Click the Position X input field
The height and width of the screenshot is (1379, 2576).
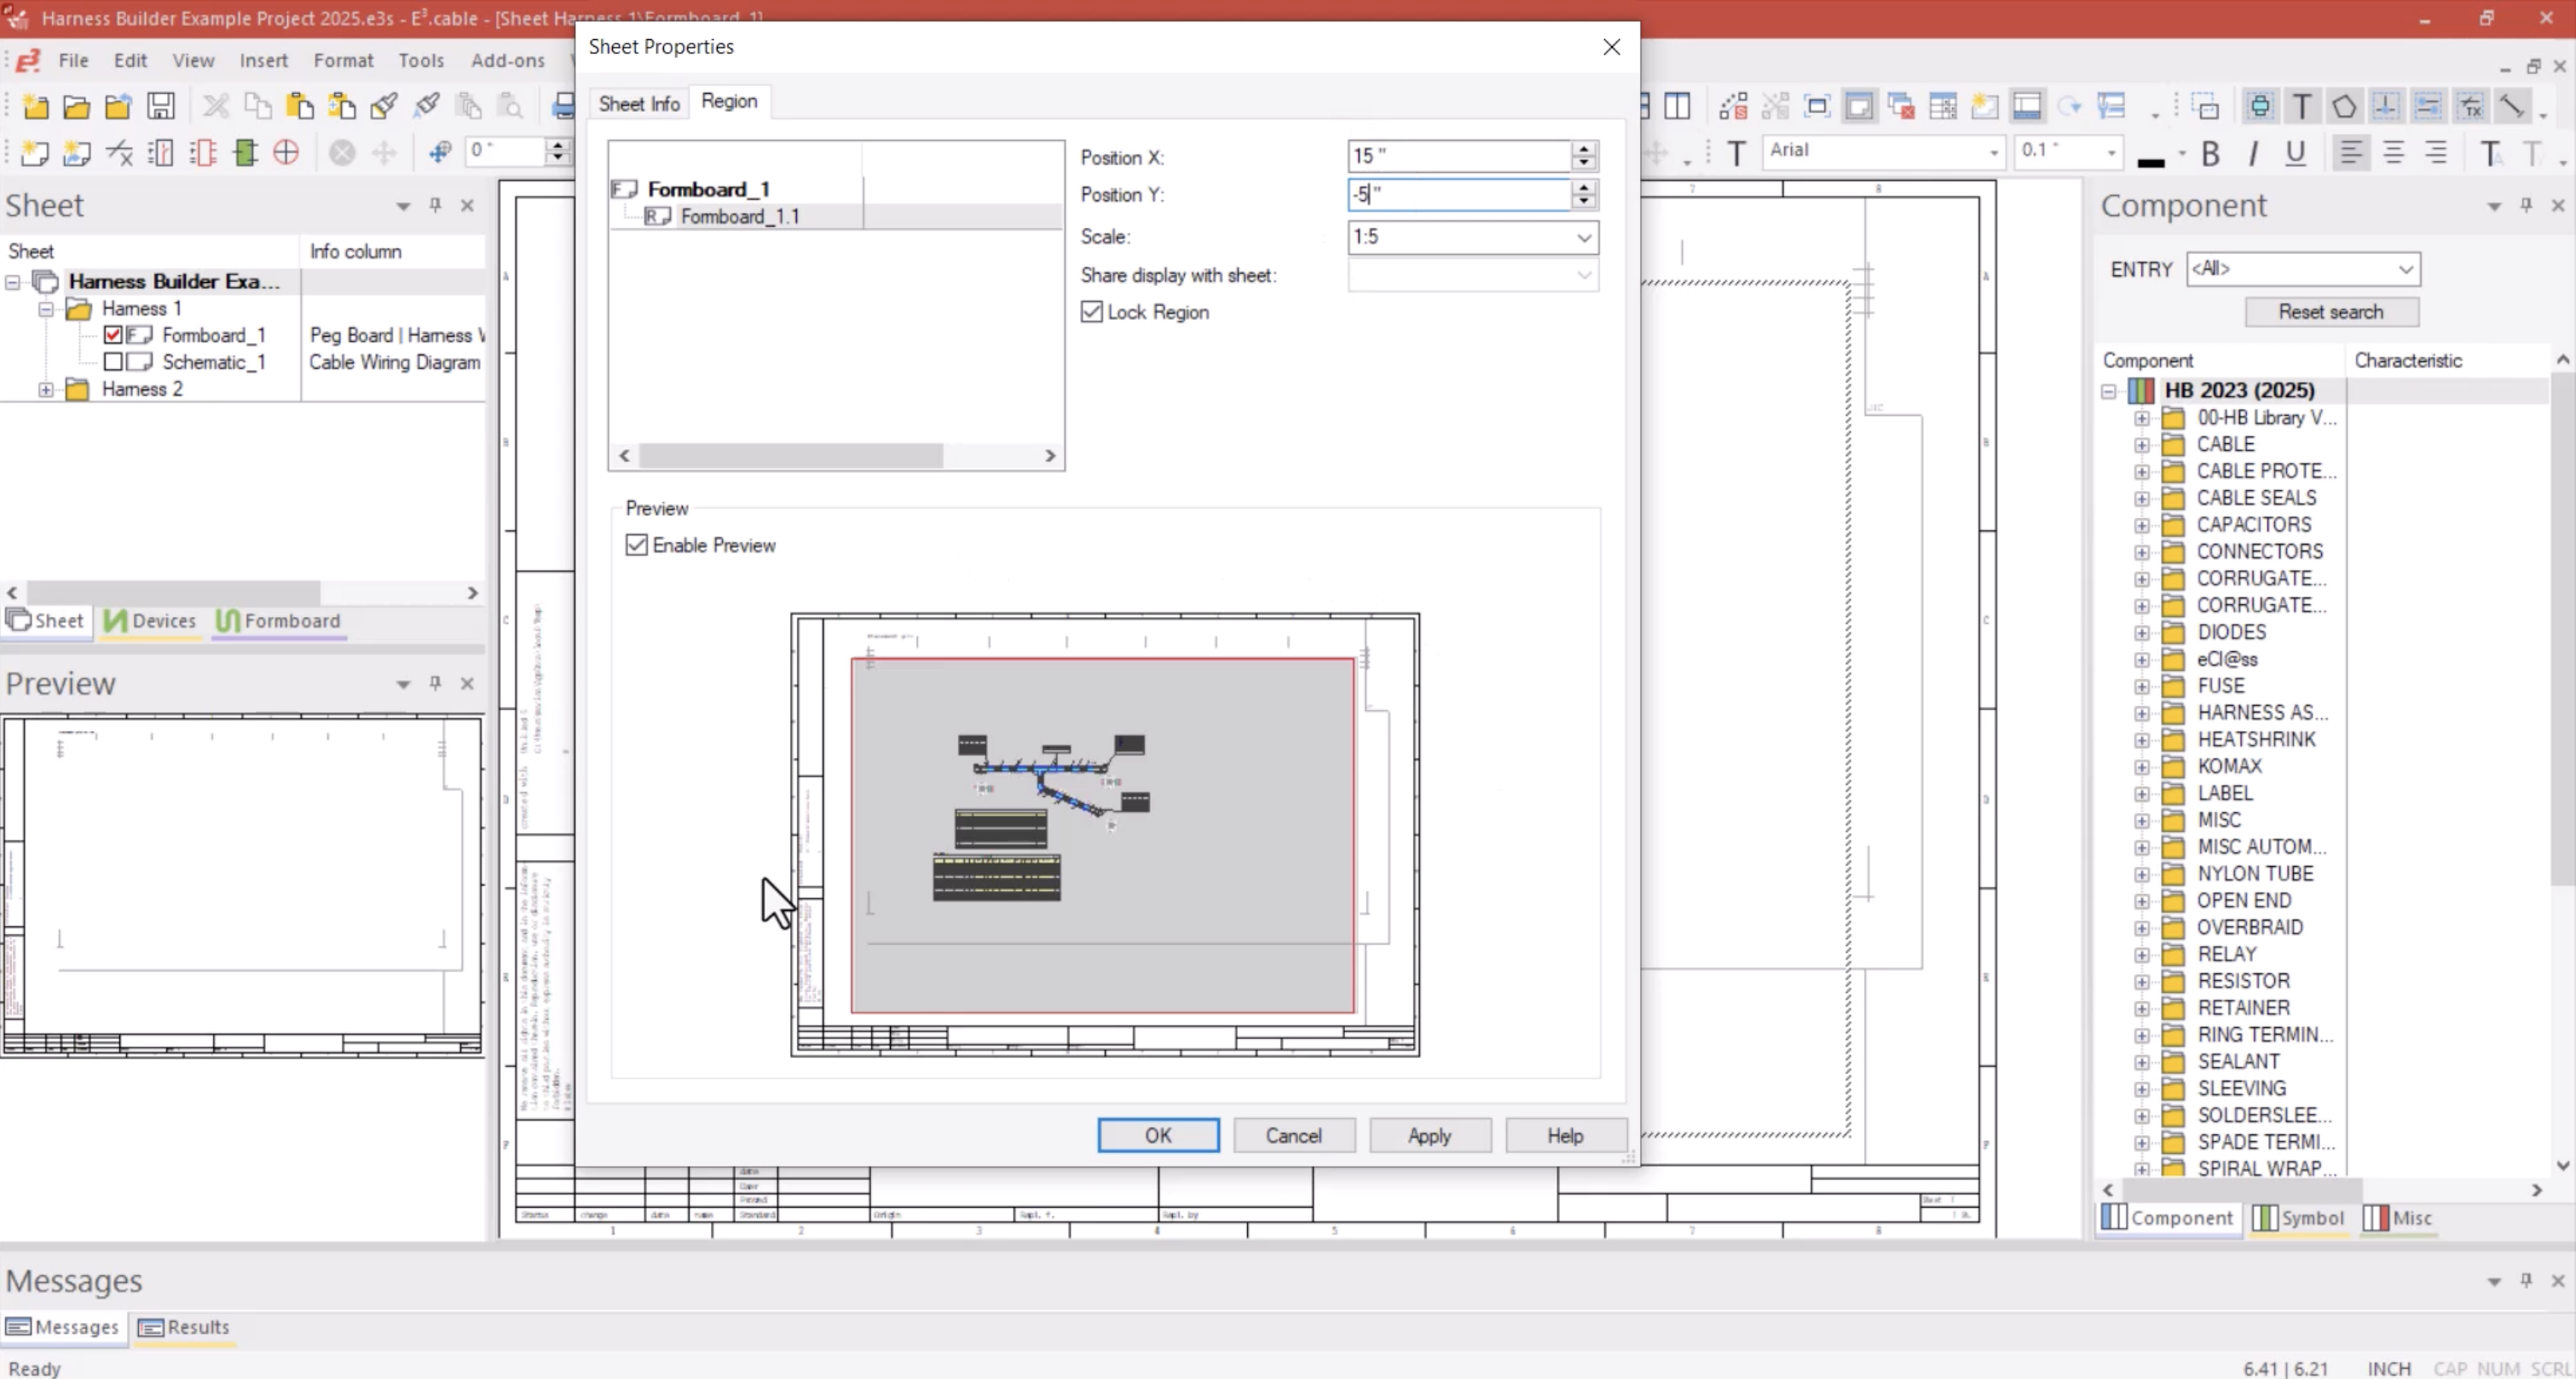1457,156
